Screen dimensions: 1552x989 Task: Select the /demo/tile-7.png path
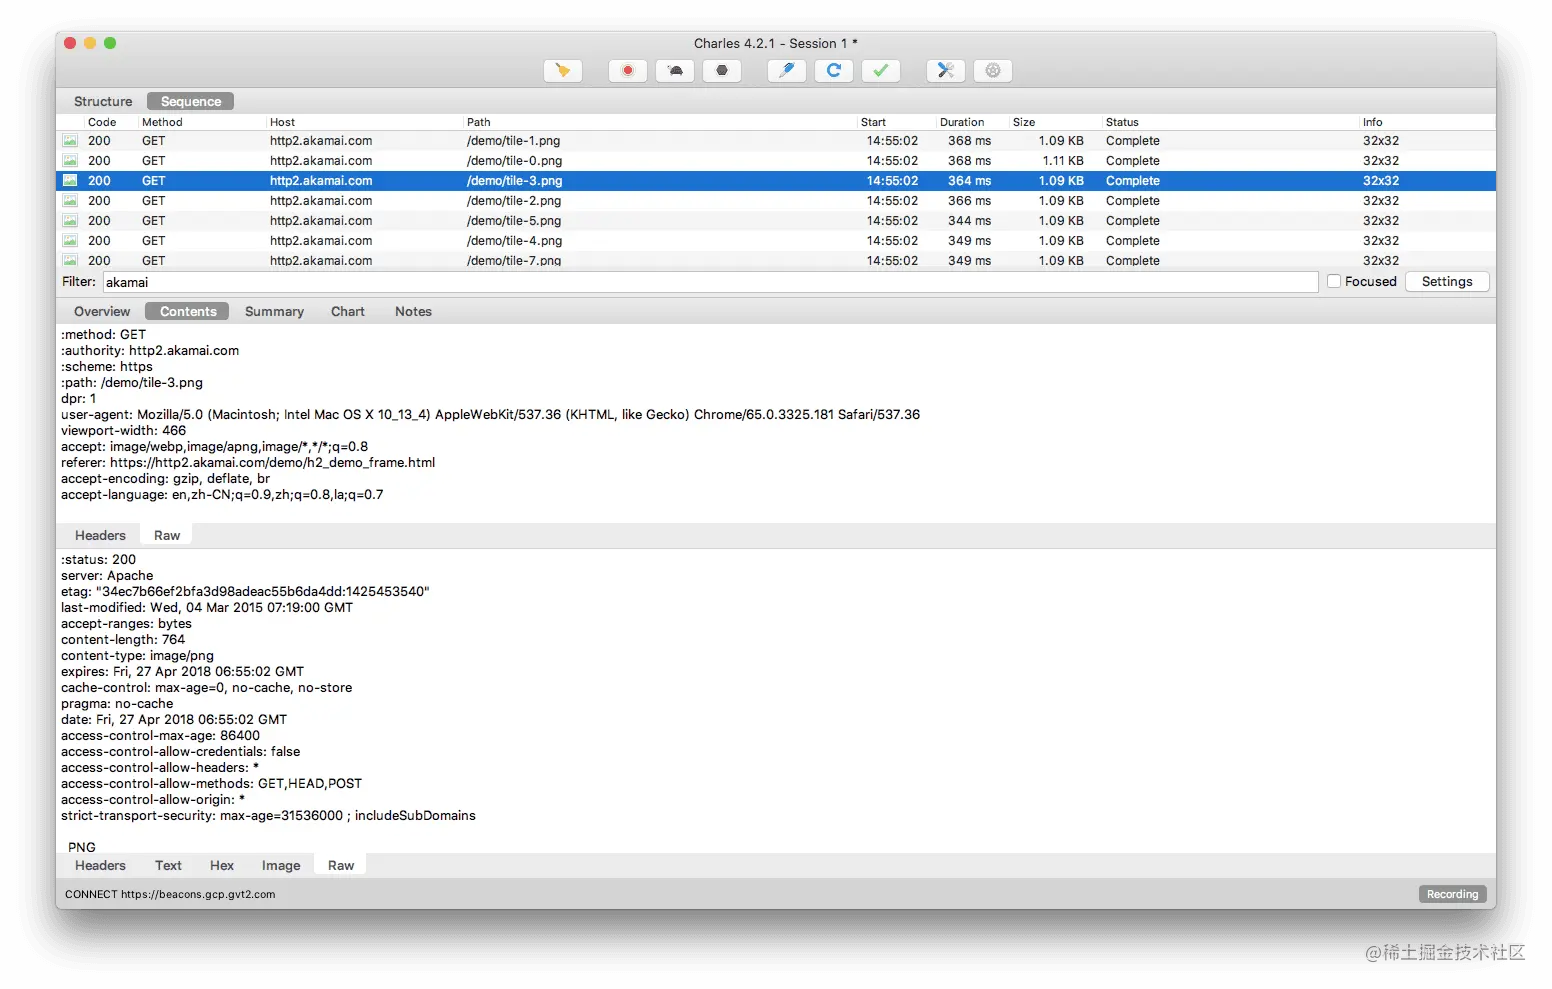(x=514, y=261)
